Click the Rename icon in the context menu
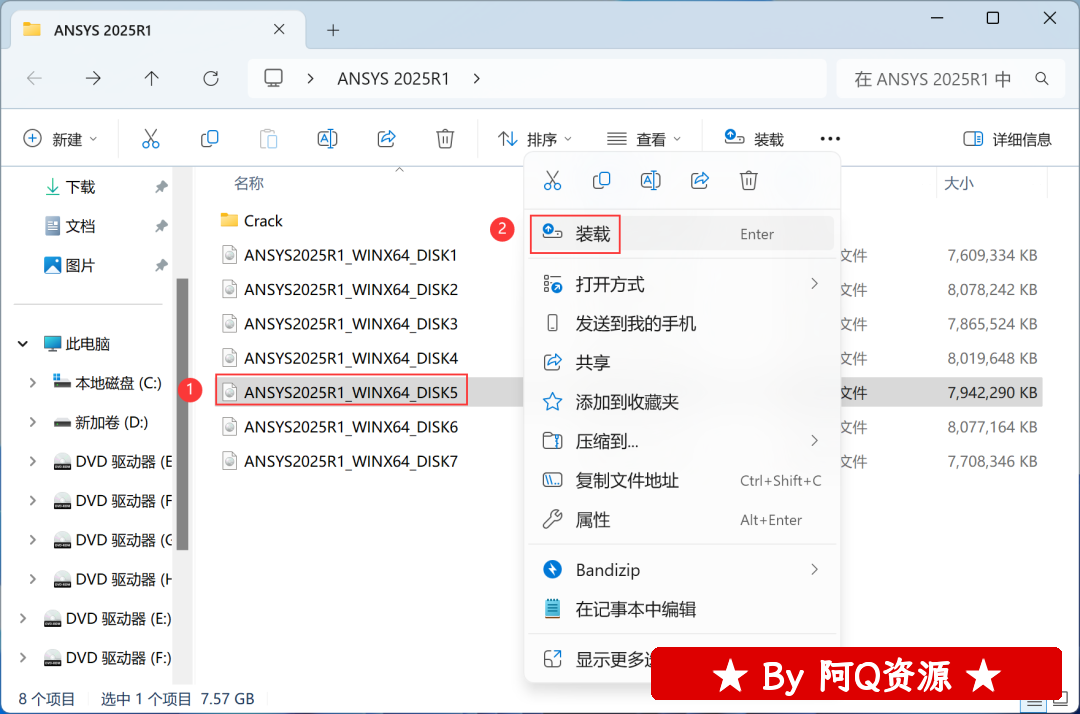The height and width of the screenshot is (714, 1080). [x=651, y=180]
